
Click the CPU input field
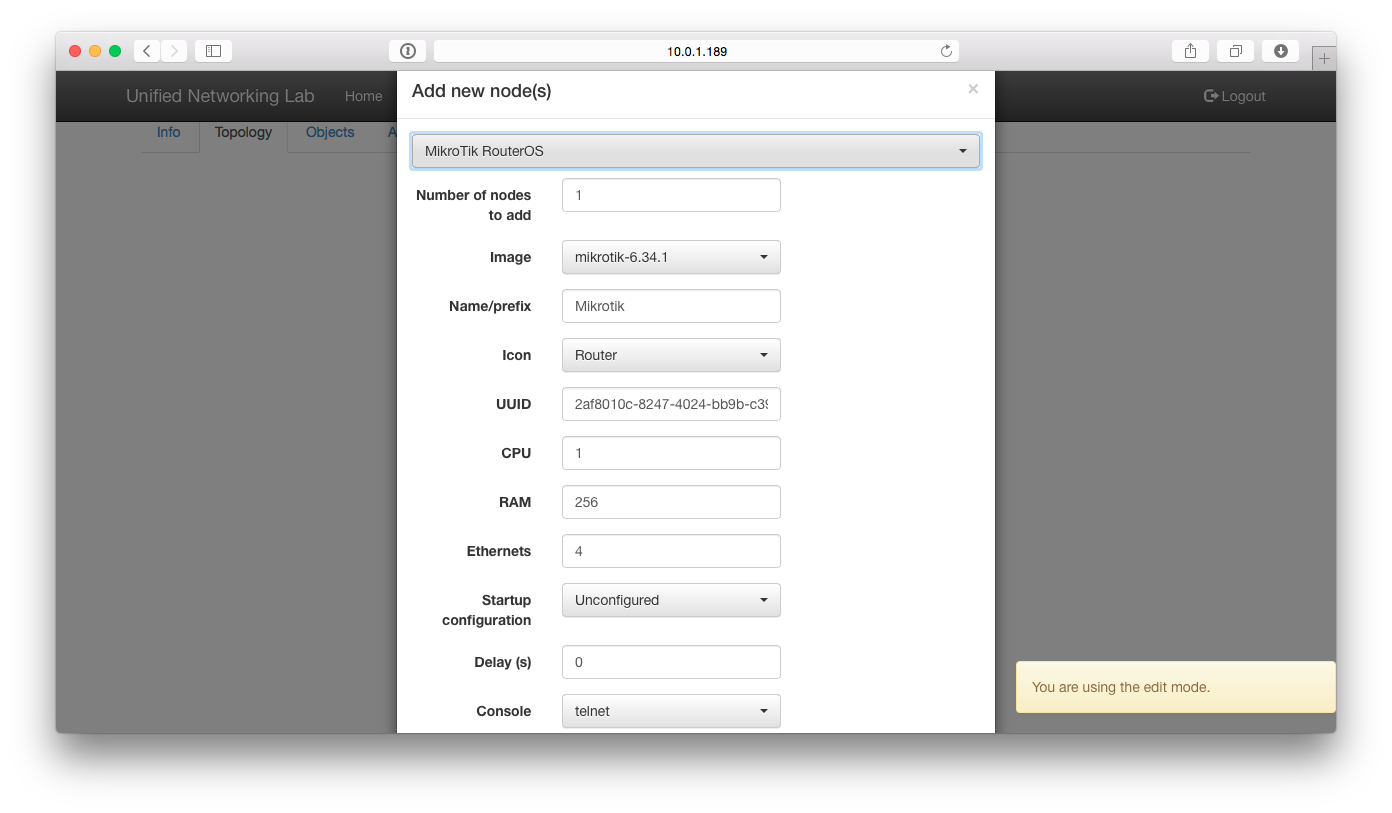point(671,453)
